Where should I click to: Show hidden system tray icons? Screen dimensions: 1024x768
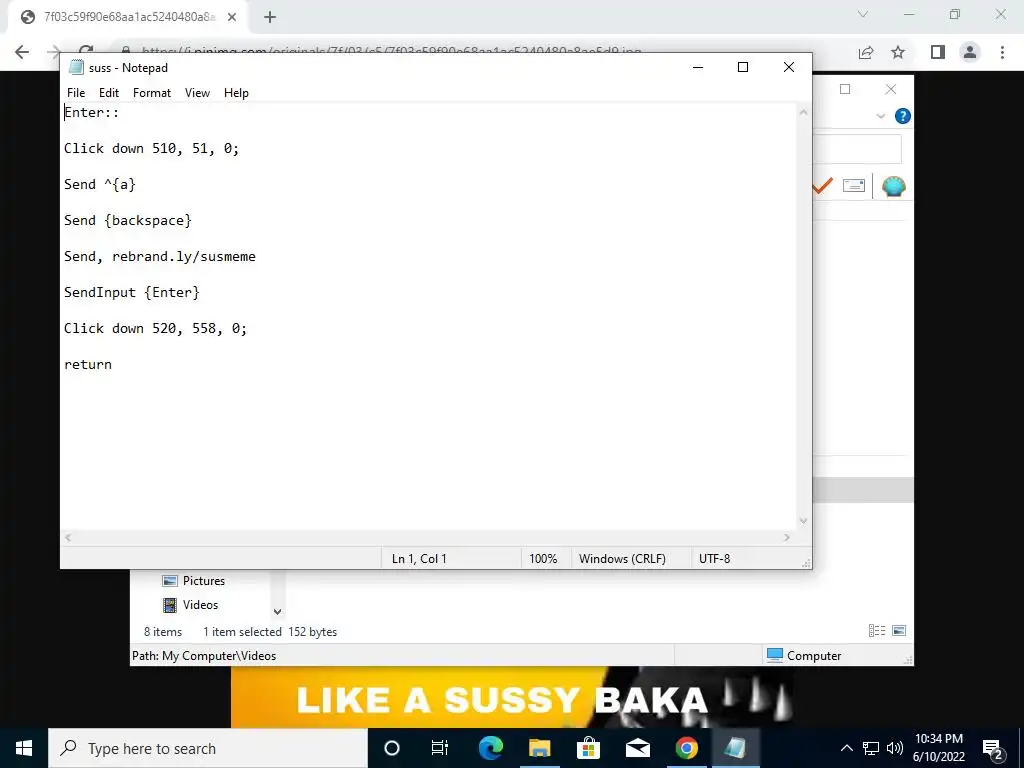click(x=846, y=748)
